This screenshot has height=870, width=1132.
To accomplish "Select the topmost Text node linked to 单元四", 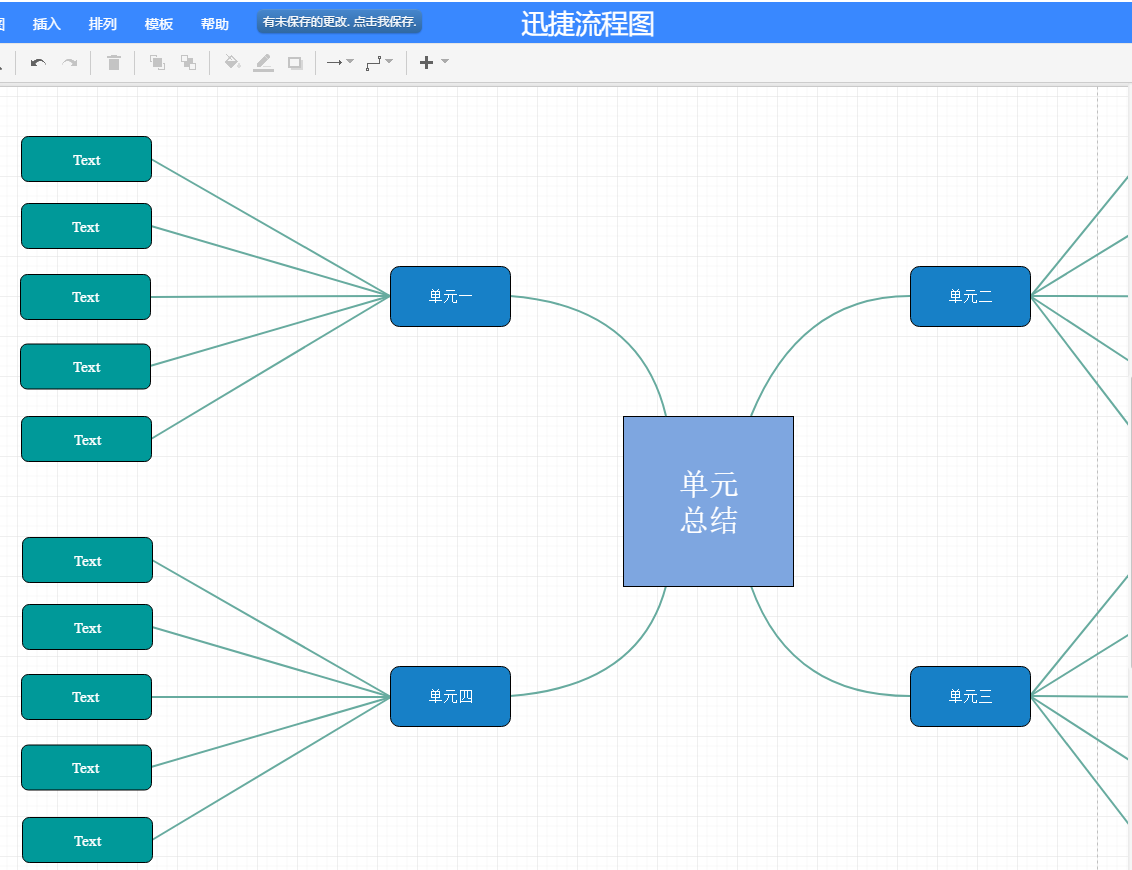I will coord(87,560).
